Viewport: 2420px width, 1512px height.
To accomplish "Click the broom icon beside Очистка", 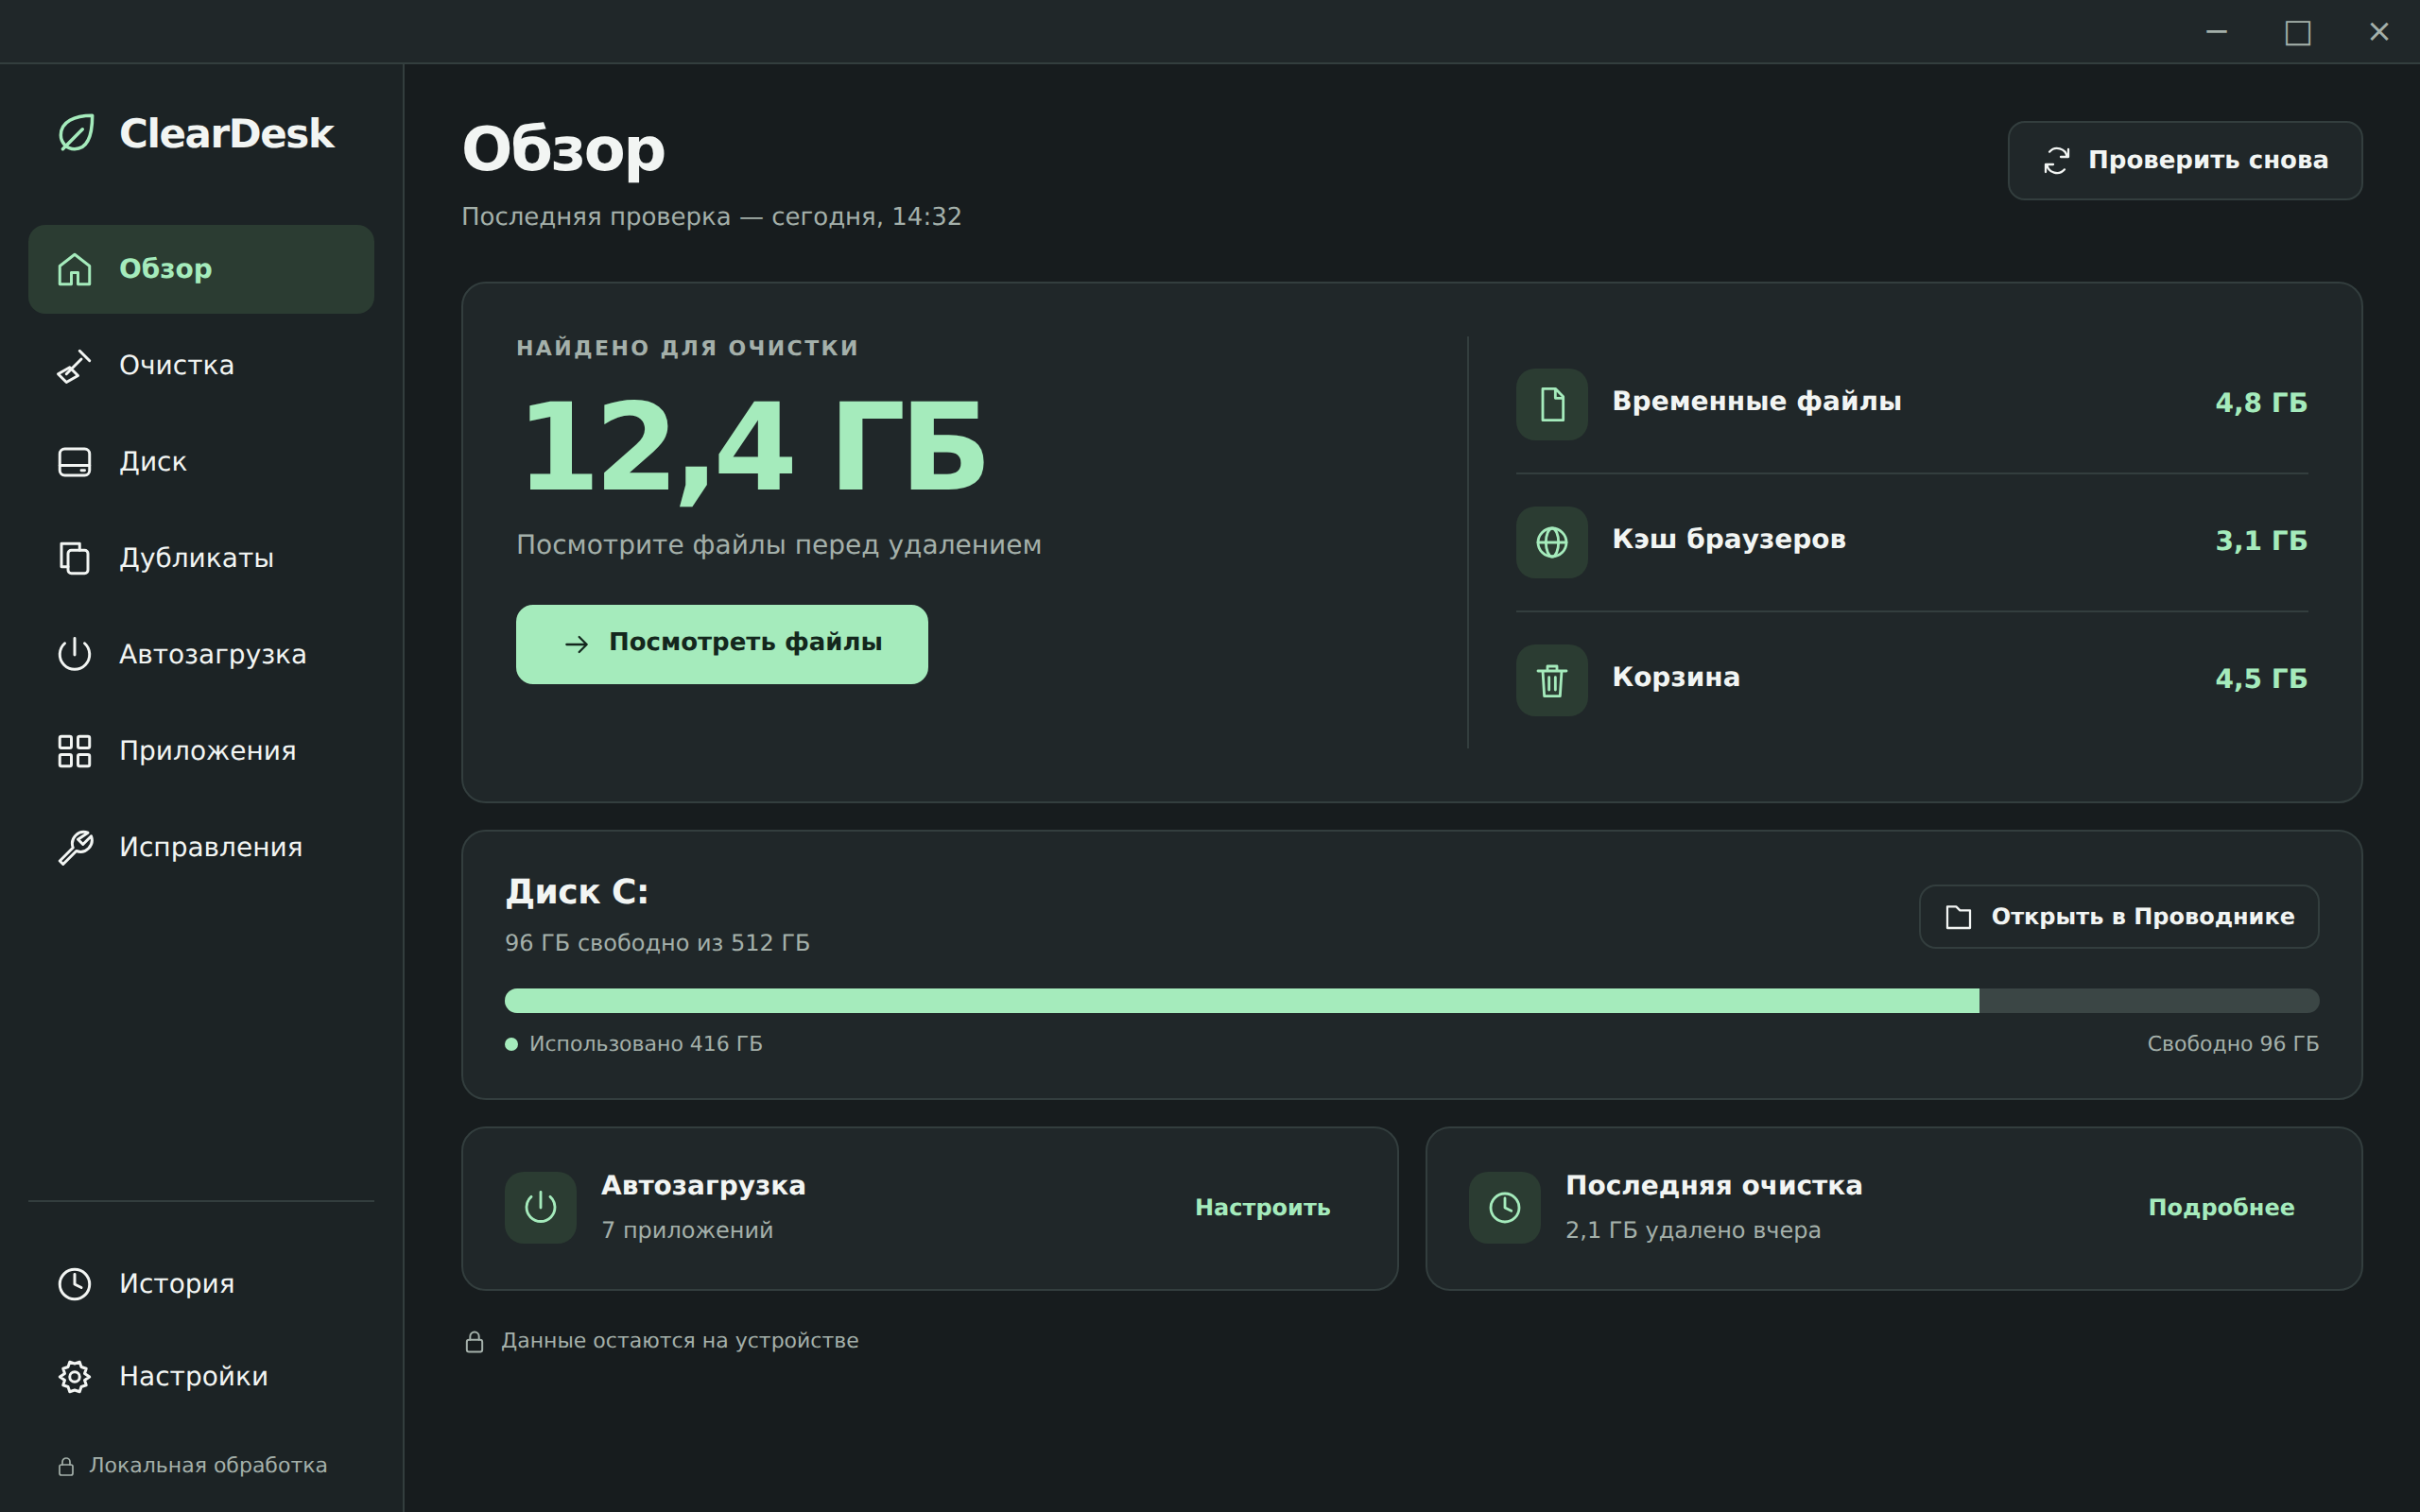I will (75, 366).
